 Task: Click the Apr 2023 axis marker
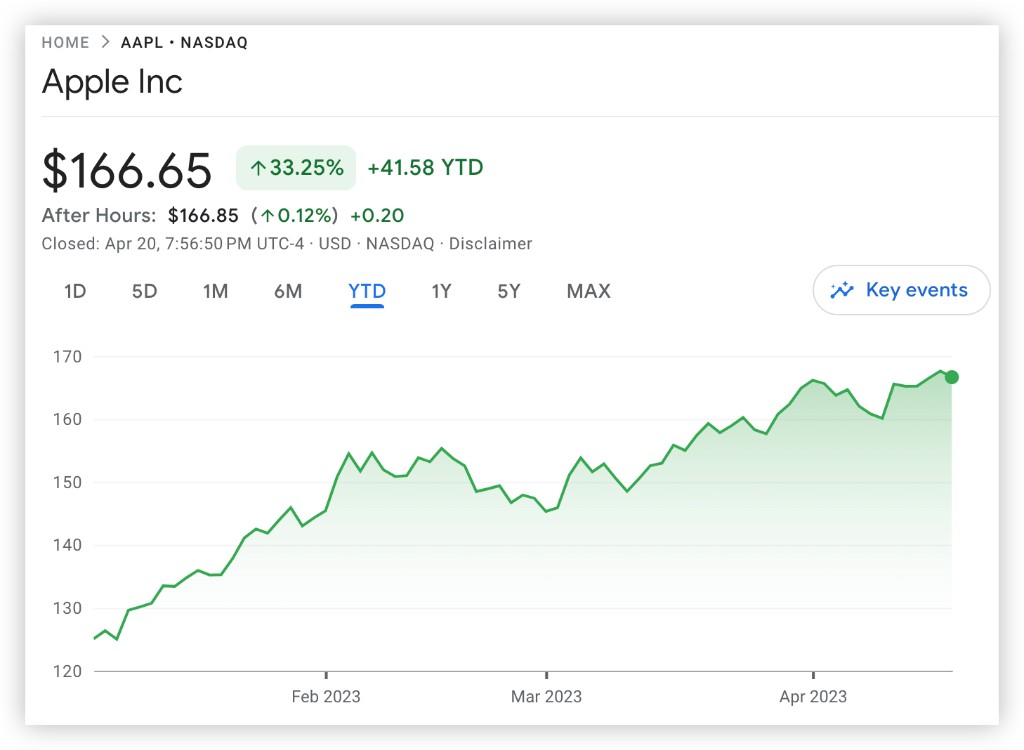point(813,696)
